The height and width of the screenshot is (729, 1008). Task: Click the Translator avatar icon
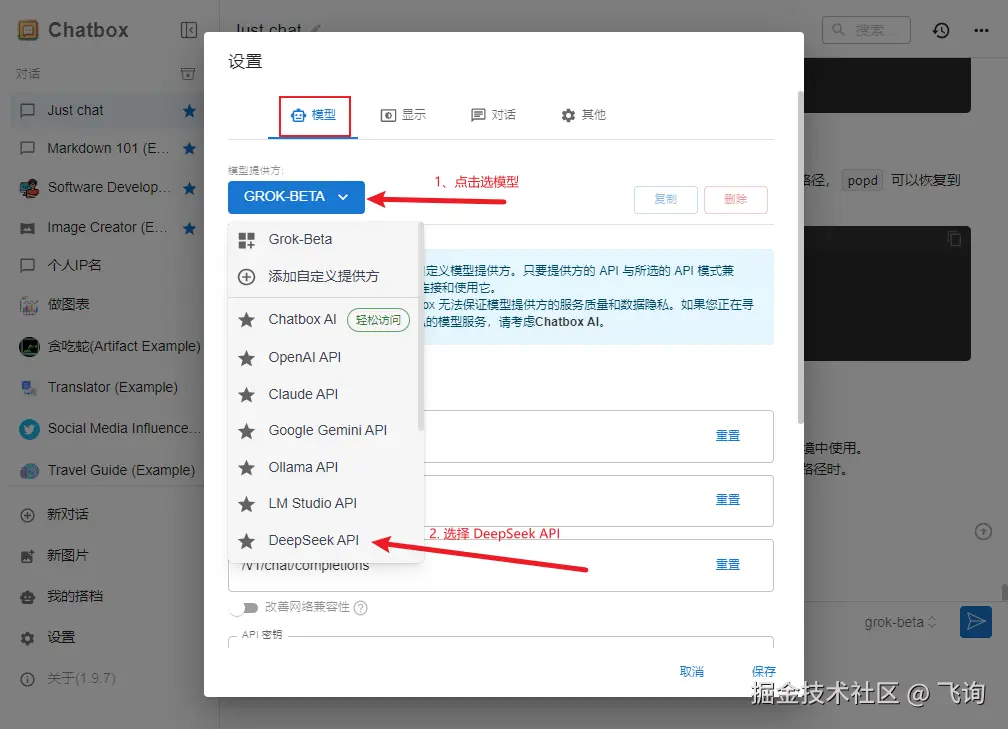click(29, 388)
